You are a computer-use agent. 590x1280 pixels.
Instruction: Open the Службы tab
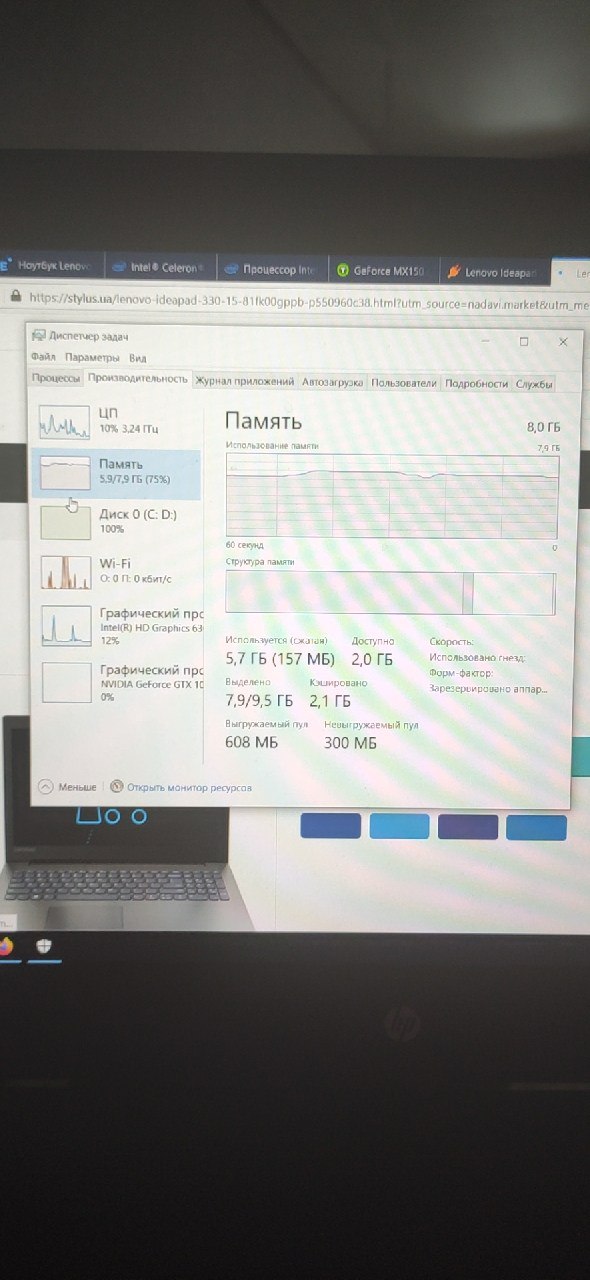(x=533, y=384)
